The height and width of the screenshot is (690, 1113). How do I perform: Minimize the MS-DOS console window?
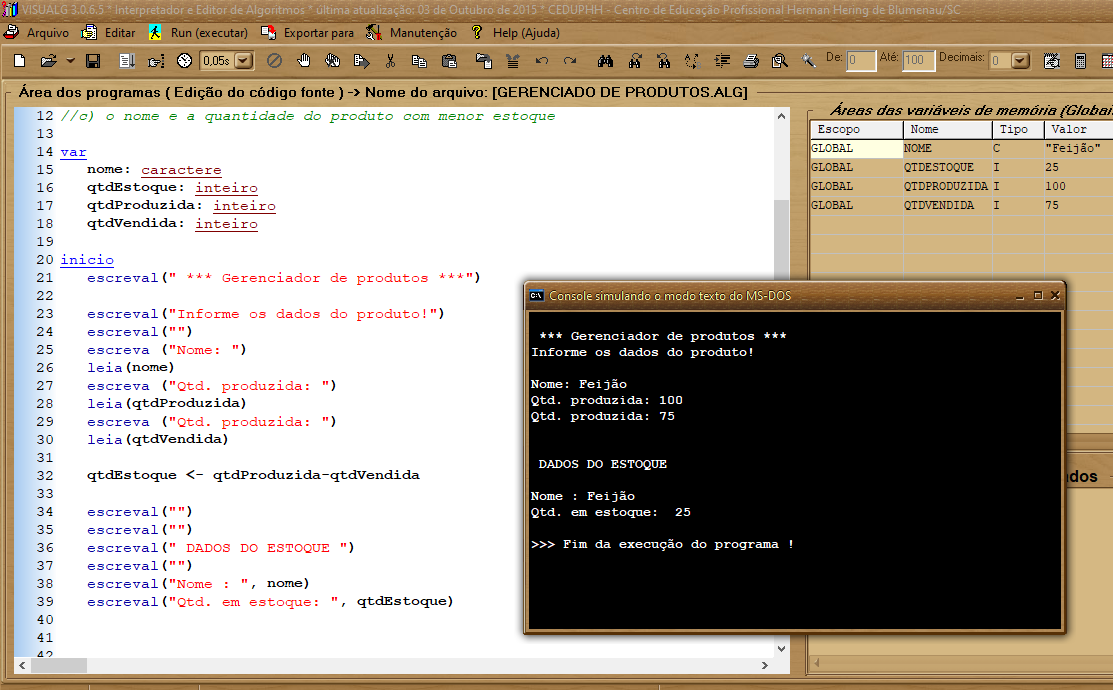click(x=1020, y=295)
